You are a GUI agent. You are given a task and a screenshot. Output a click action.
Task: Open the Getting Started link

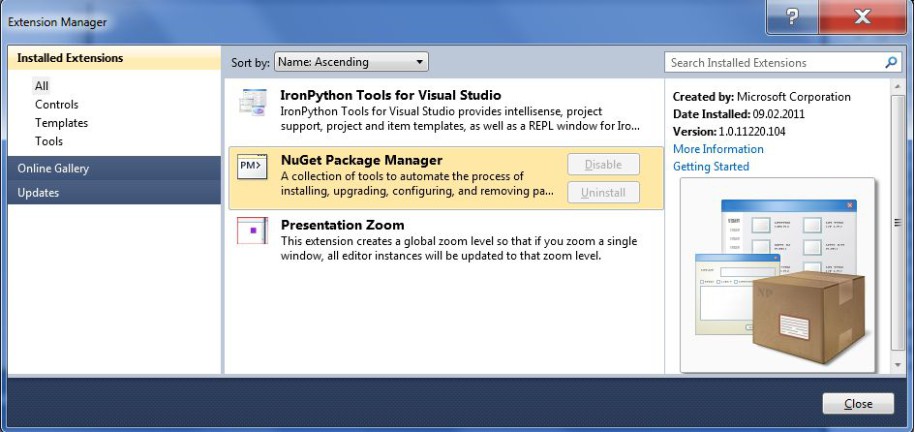711,166
